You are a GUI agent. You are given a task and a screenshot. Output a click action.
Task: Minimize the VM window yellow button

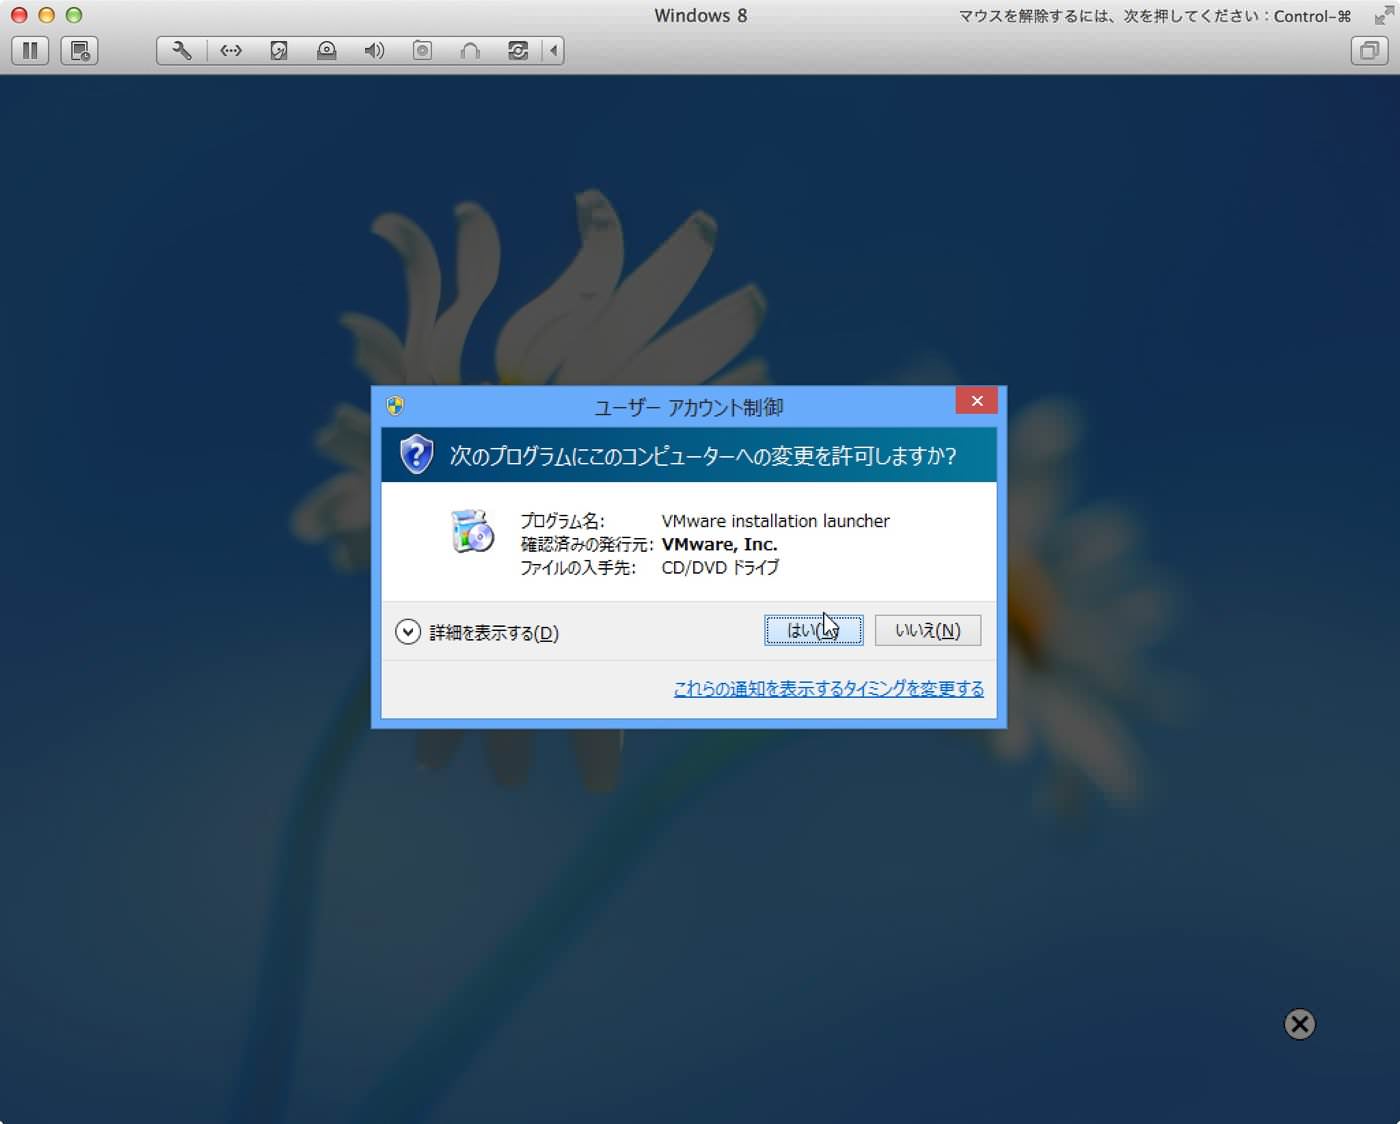point(46,15)
